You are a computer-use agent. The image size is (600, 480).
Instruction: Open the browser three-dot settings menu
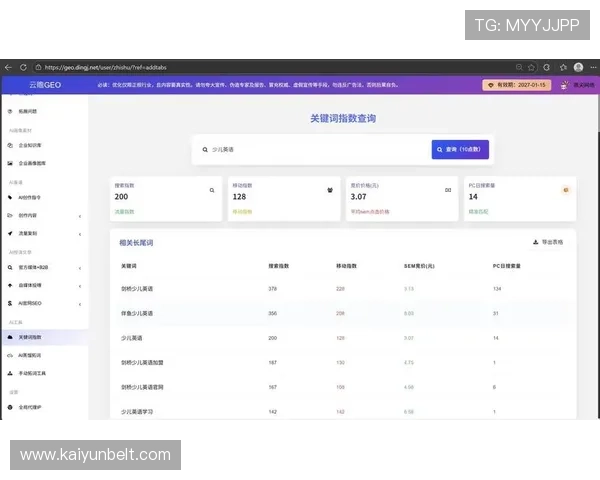point(593,67)
